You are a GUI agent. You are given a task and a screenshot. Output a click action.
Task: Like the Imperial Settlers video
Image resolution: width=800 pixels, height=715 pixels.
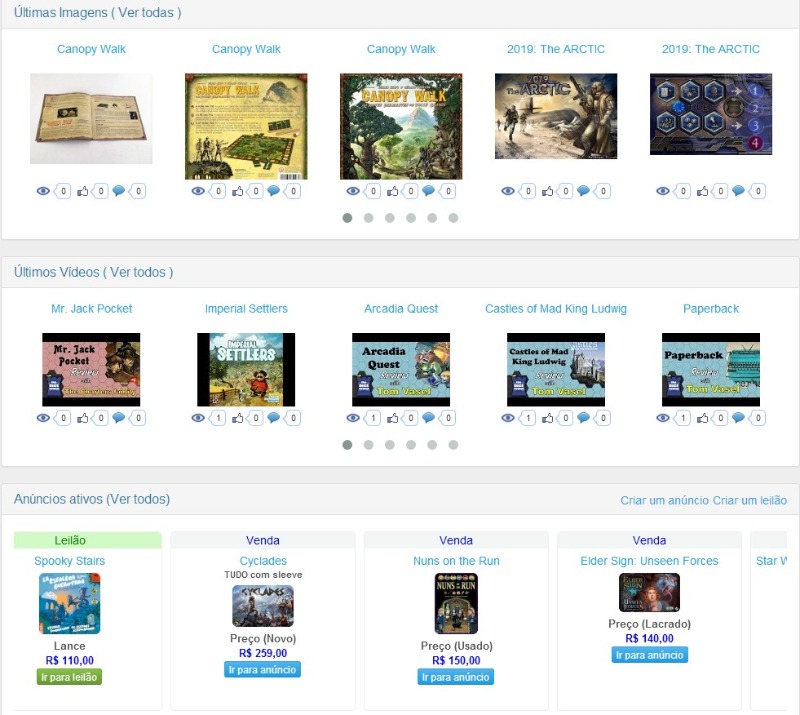click(238, 418)
